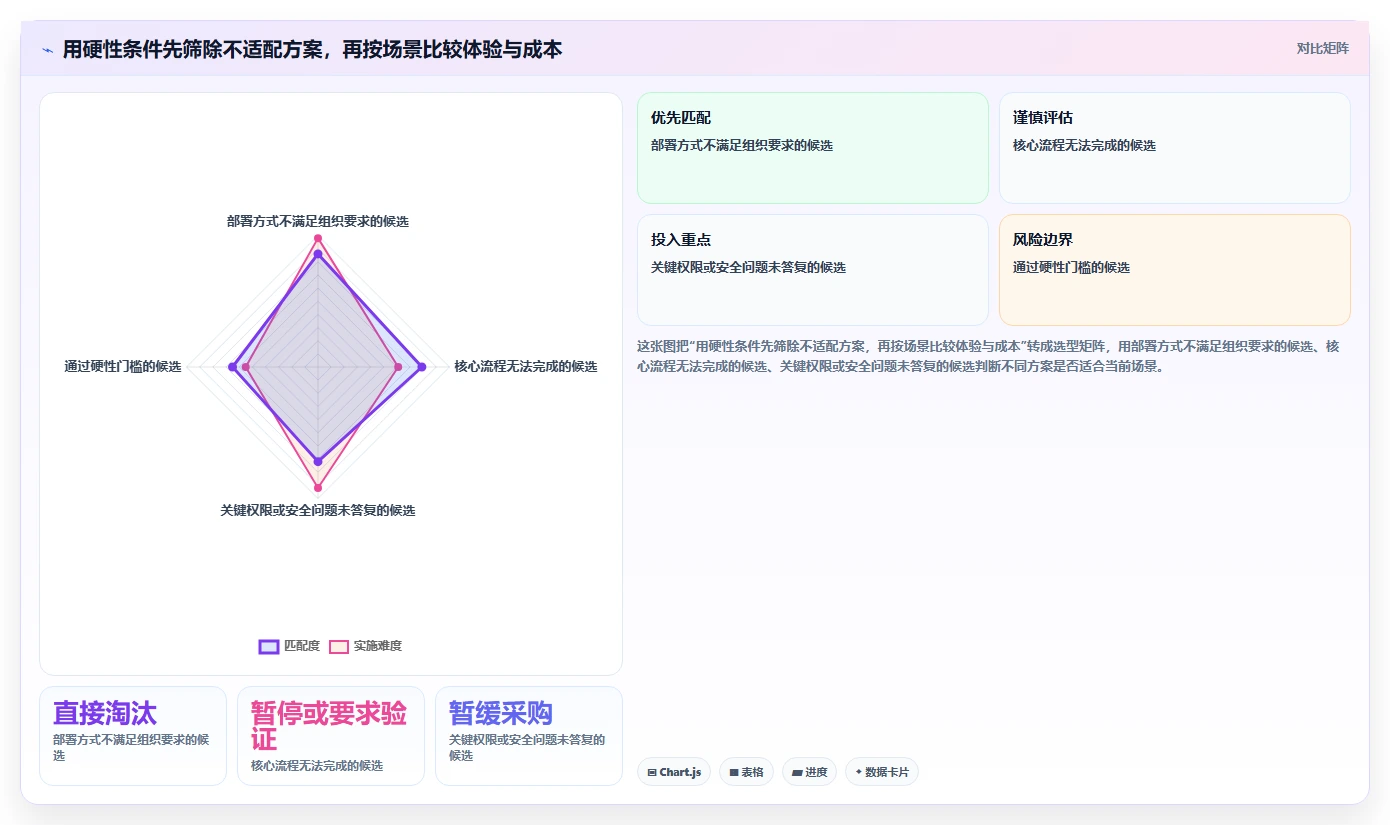Click 核心流程无法完成的候选 text in 谨慎评估 card

[1084, 145]
